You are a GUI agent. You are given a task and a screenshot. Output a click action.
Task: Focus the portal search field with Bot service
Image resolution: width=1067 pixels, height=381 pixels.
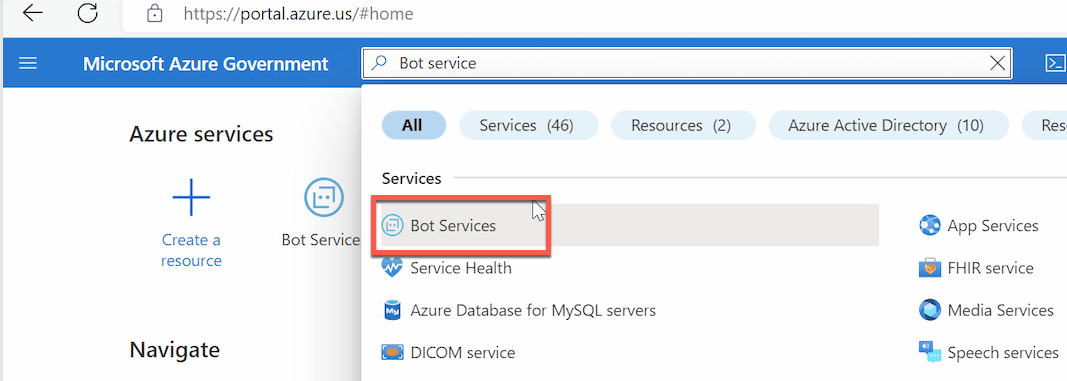point(687,63)
